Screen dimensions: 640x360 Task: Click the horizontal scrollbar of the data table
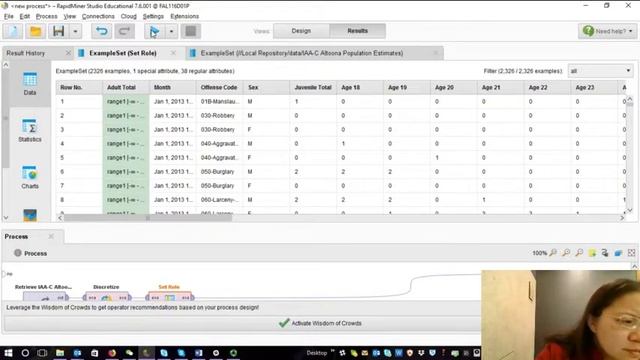(147, 218)
